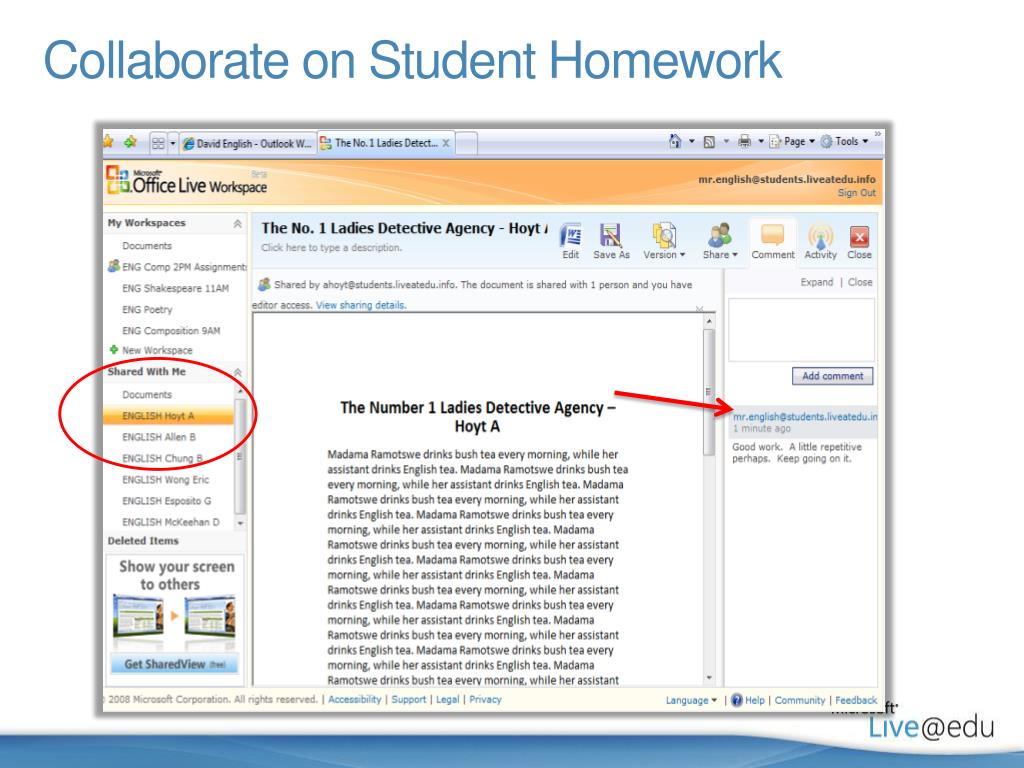Click the browser Print icon
This screenshot has width=1024, height=768.
coord(744,141)
